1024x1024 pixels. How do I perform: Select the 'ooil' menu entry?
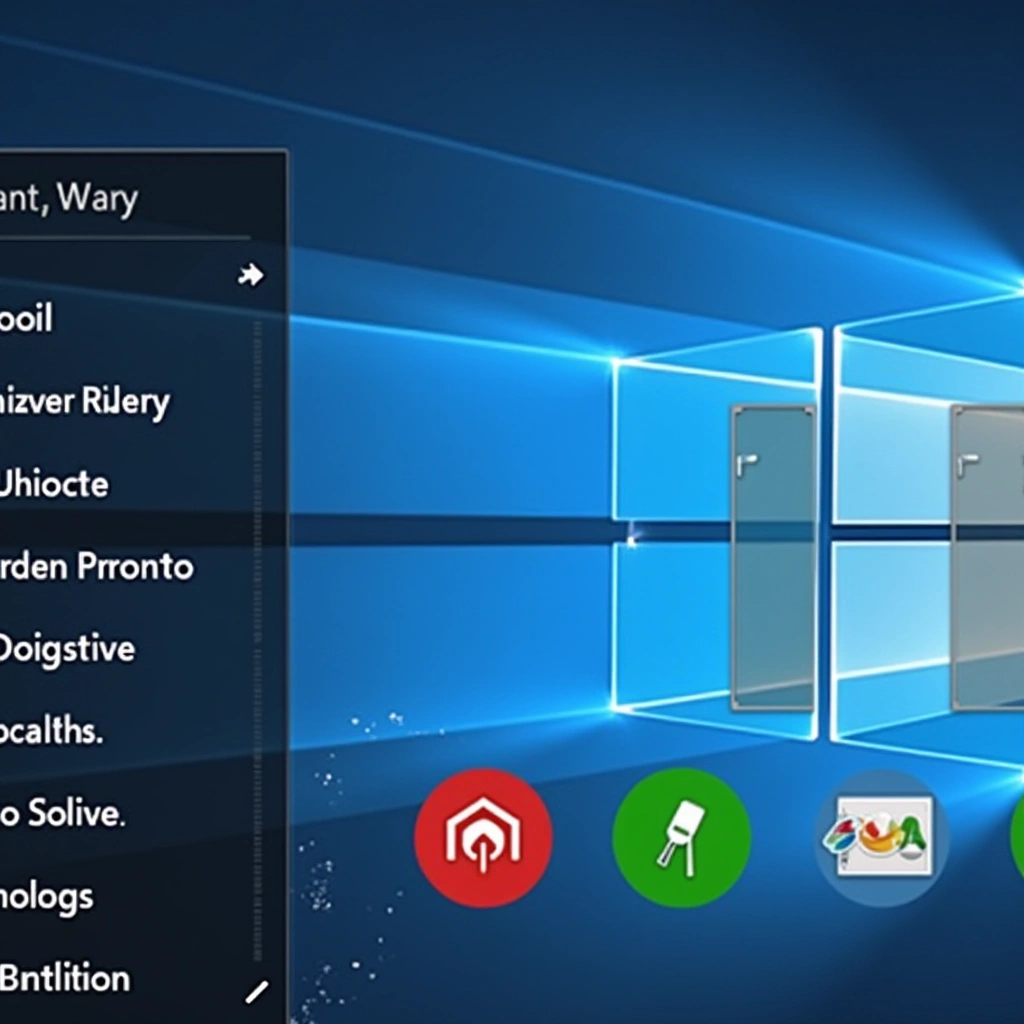coord(26,318)
